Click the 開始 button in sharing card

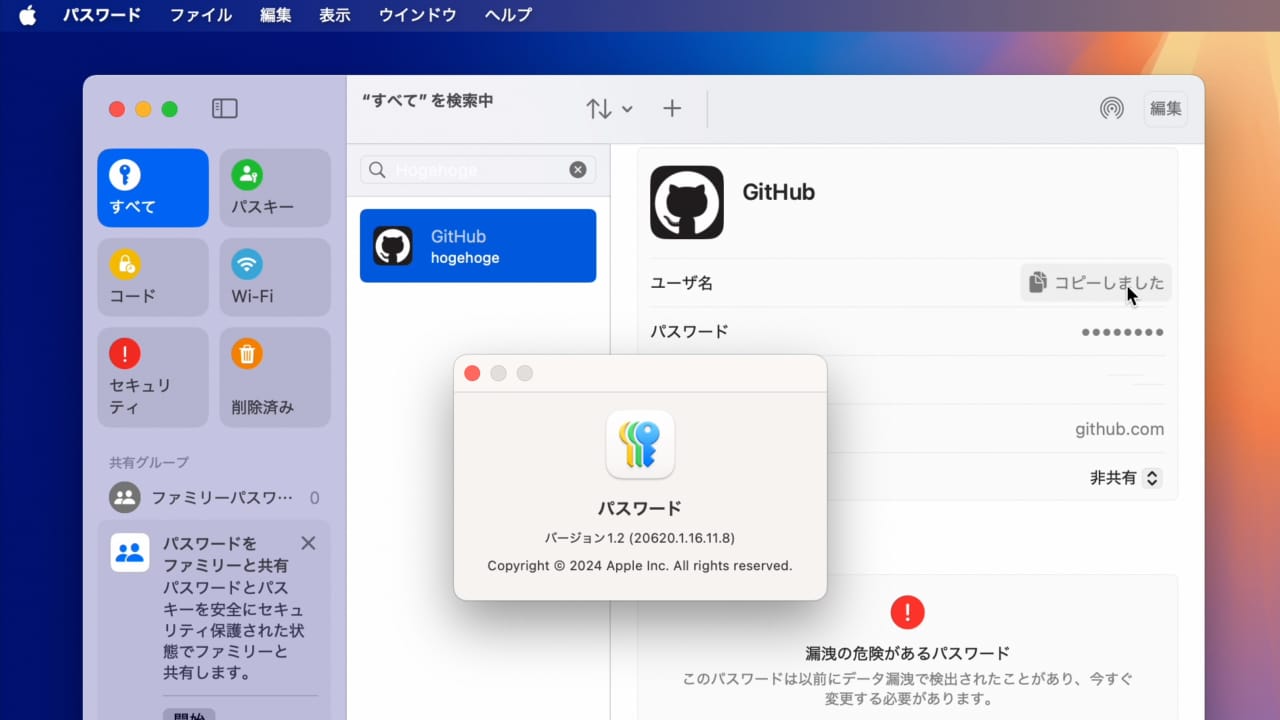click(189, 714)
